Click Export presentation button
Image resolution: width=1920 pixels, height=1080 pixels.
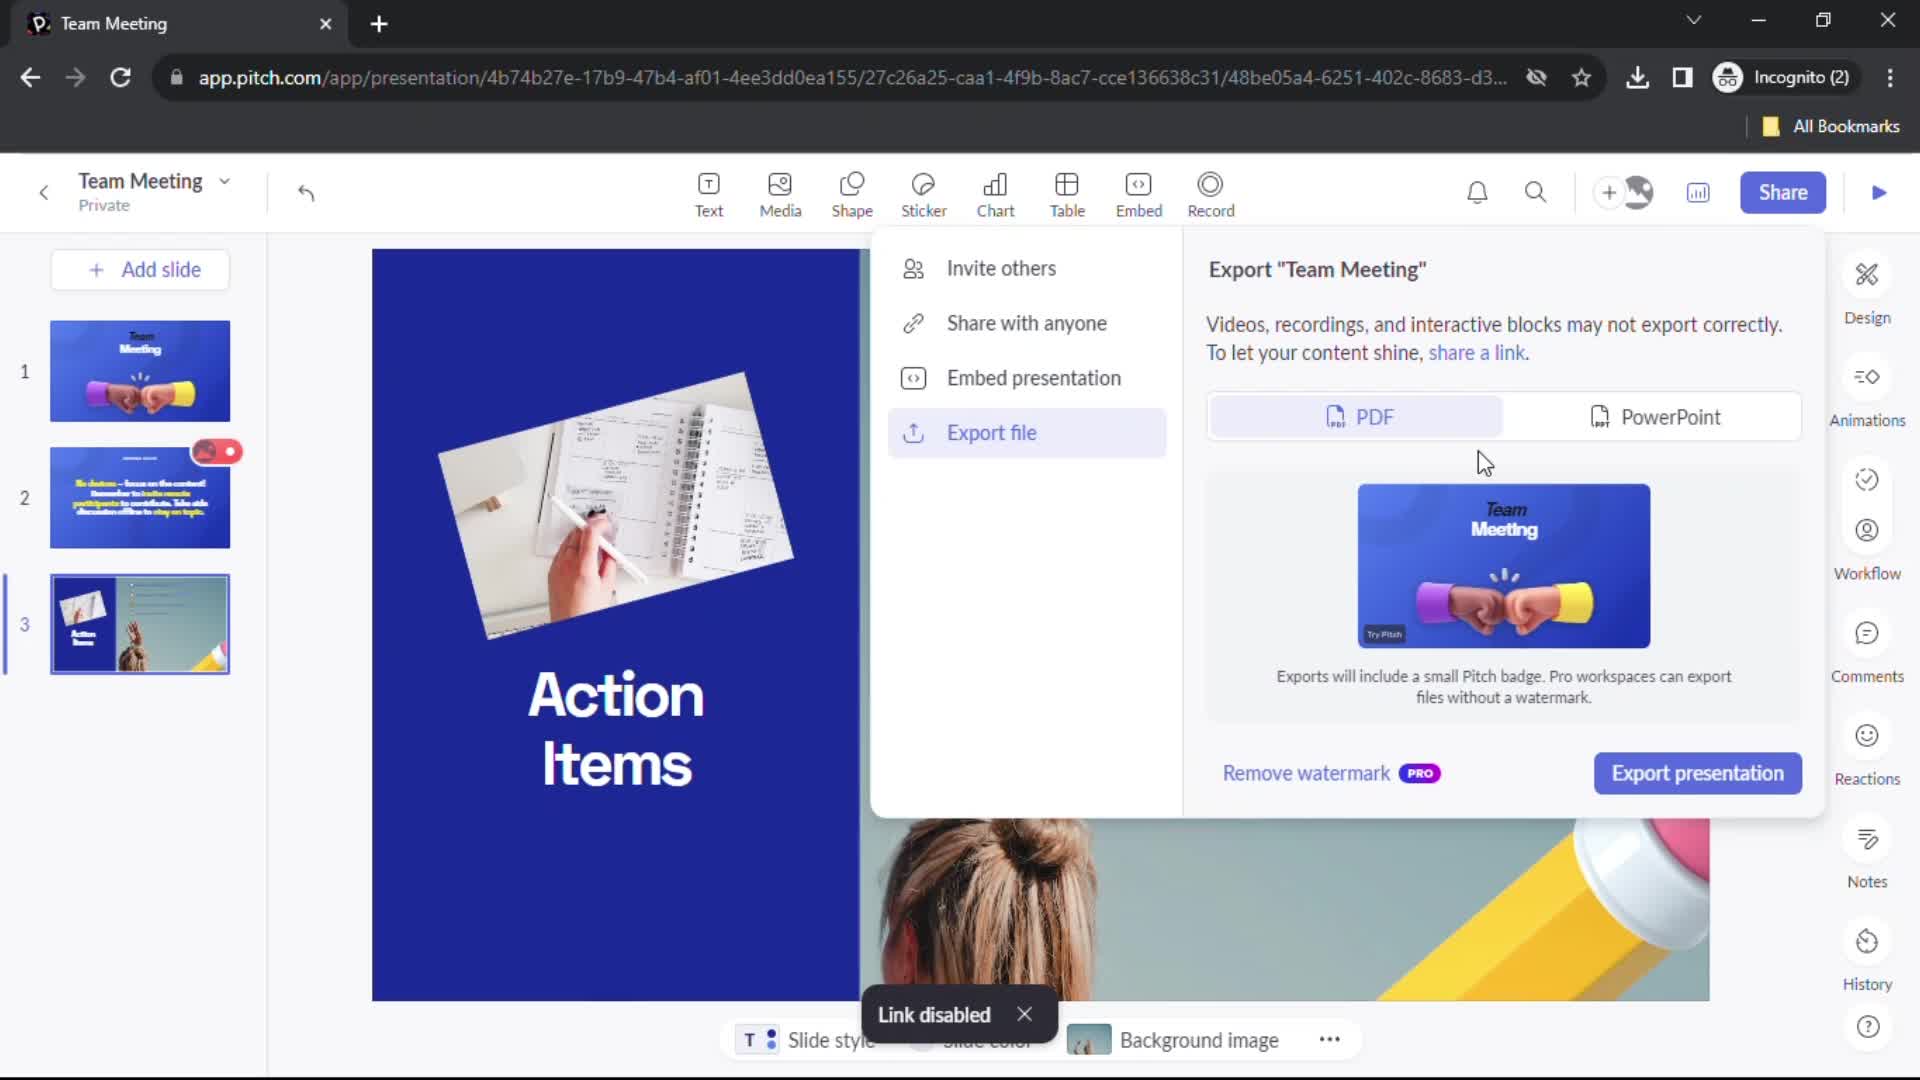coord(1697,773)
